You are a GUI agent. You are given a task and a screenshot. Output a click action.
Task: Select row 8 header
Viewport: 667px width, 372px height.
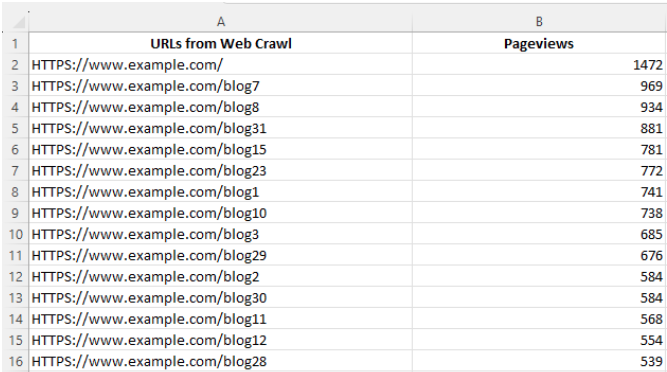click(x=15, y=192)
